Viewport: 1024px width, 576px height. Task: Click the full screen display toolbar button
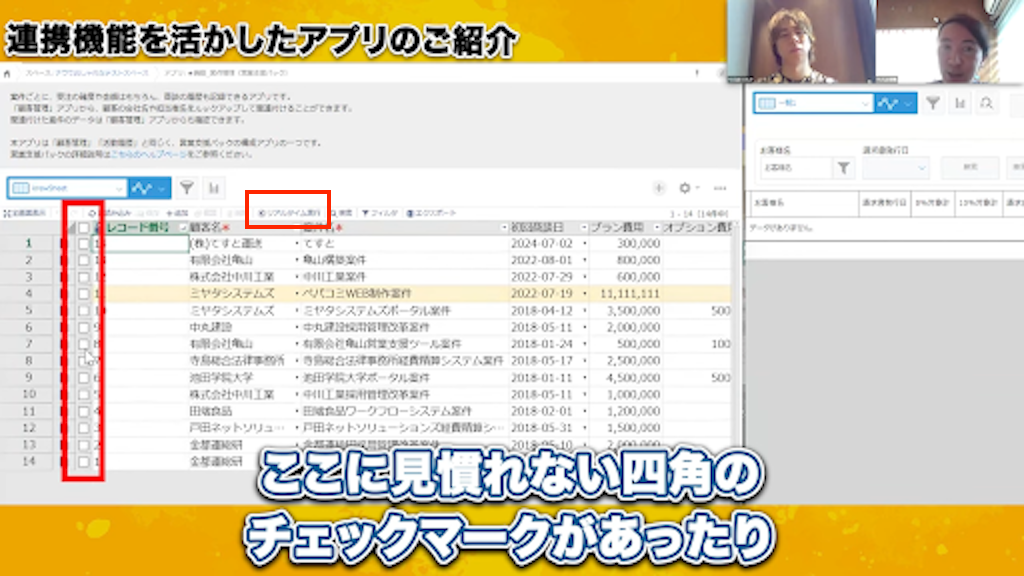tap(25, 213)
